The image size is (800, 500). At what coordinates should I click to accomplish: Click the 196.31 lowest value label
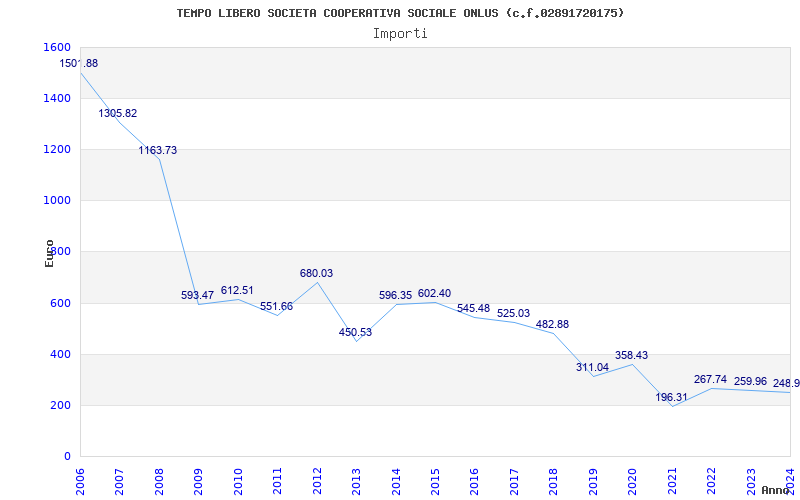click(671, 397)
